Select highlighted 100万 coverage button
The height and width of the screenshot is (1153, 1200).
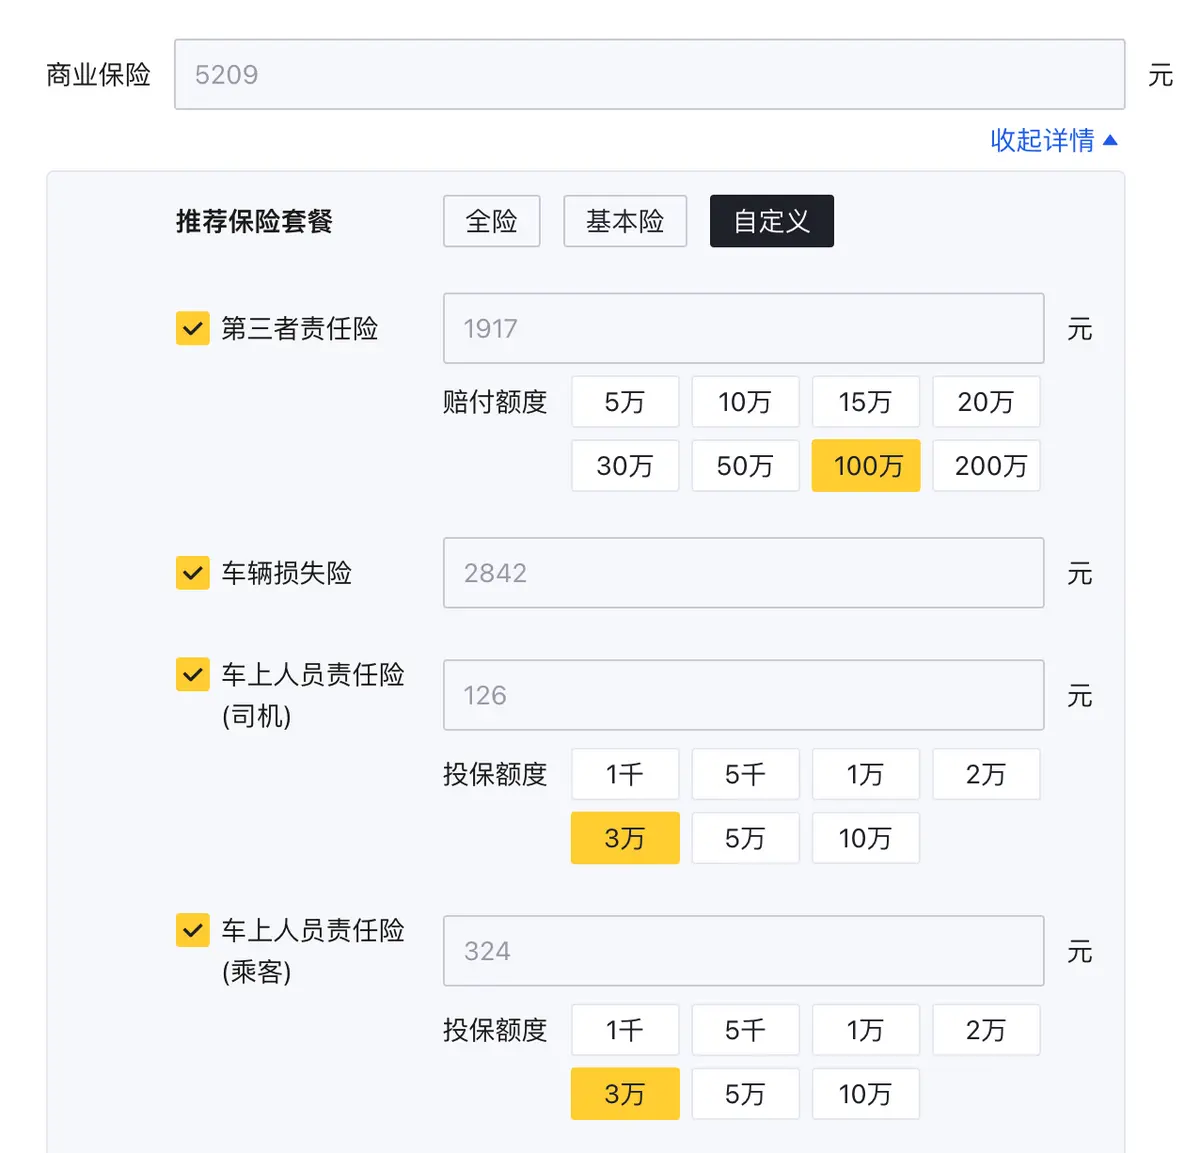[x=866, y=466]
